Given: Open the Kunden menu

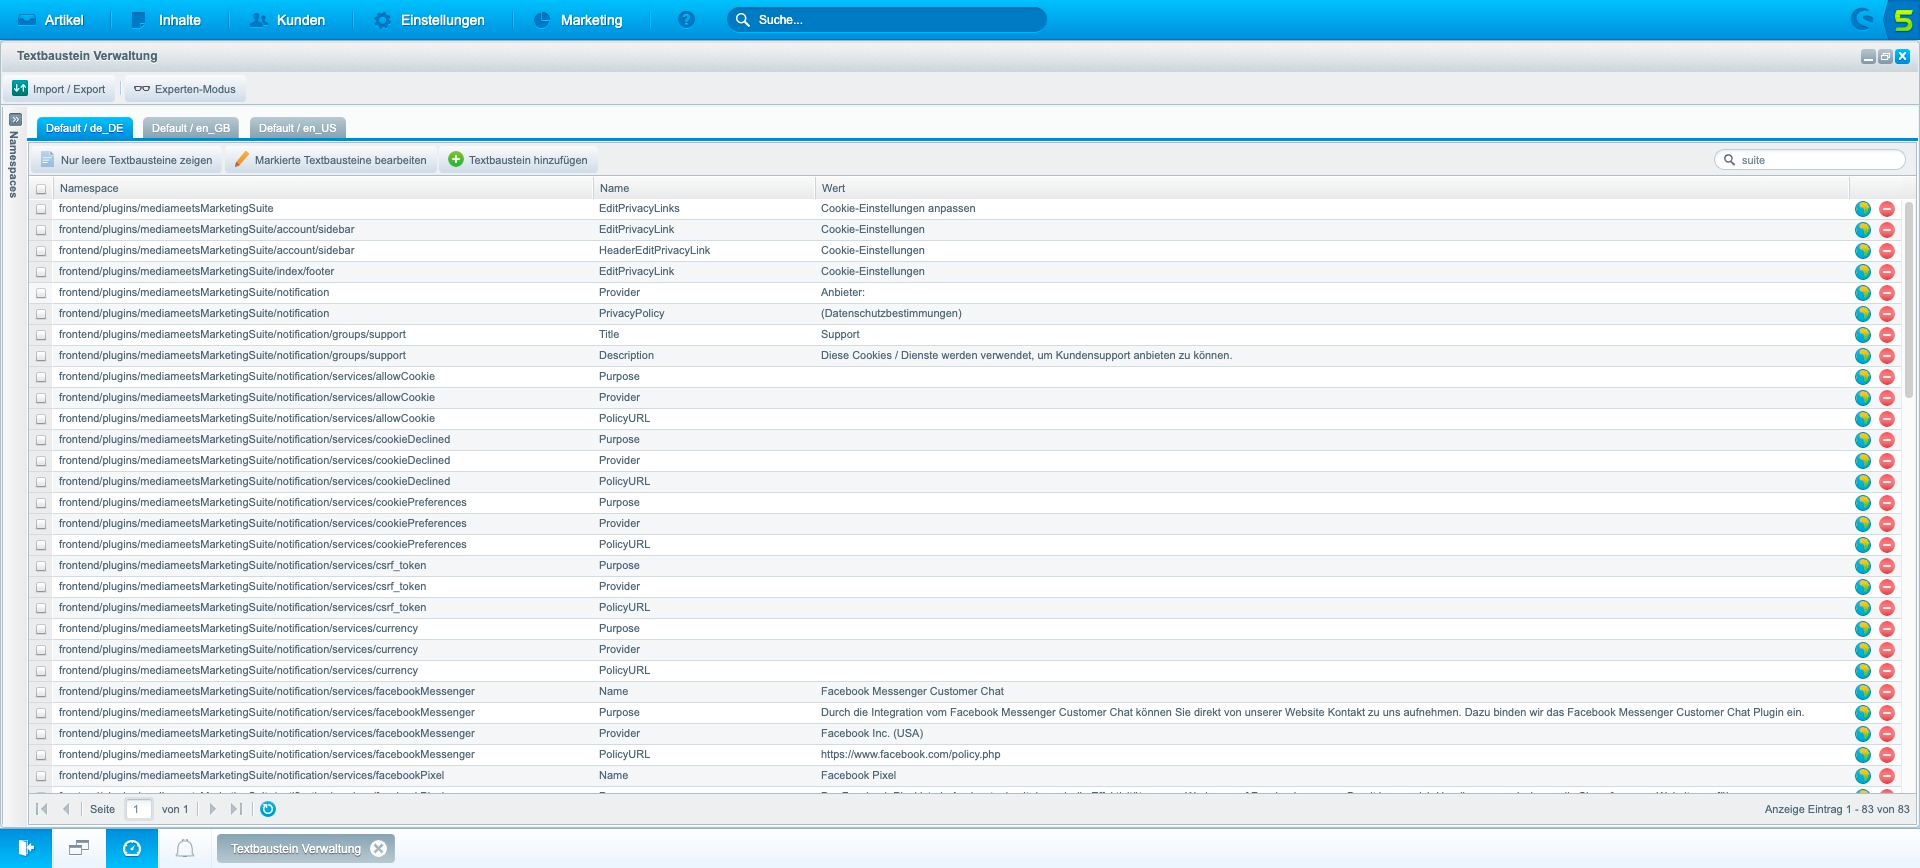Looking at the screenshot, I should tap(287, 20).
